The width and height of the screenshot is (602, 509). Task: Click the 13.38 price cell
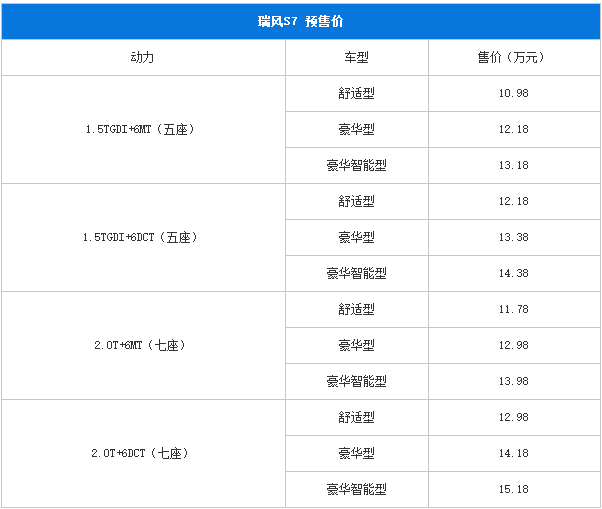[514, 237]
